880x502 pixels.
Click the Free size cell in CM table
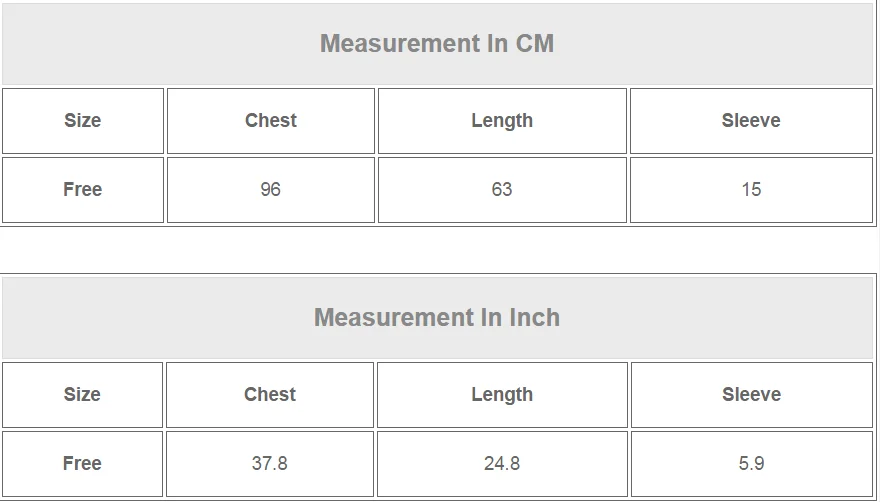pyautogui.click(x=82, y=190)
